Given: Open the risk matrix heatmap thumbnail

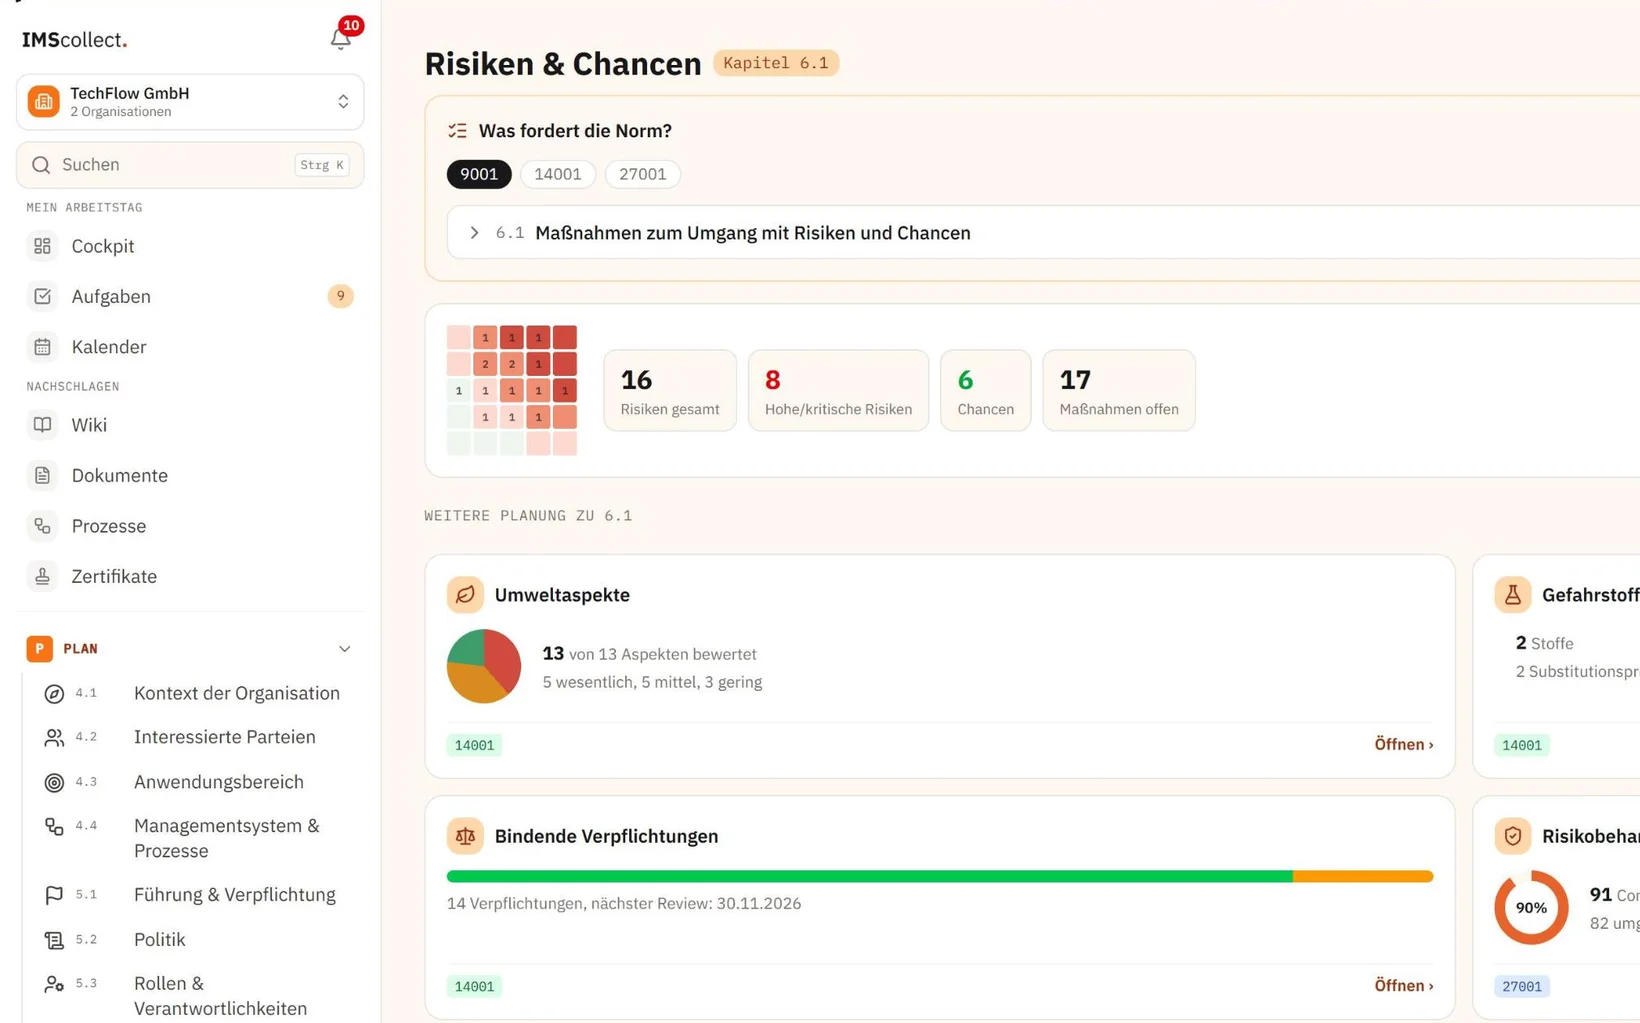Looking at the screenshot, I should pyautogui.click(x=512, y=390).
